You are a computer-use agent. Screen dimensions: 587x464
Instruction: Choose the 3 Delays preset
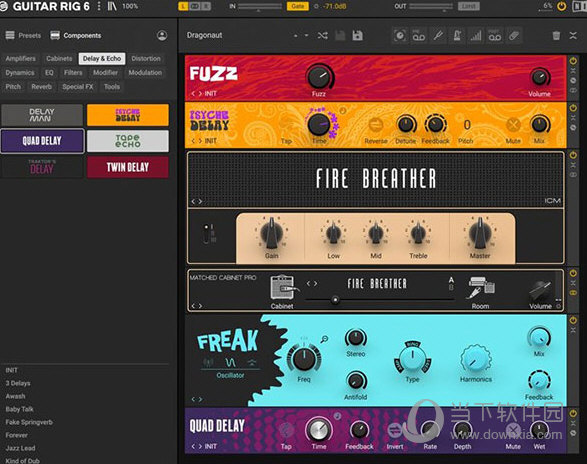click(18, 383)
